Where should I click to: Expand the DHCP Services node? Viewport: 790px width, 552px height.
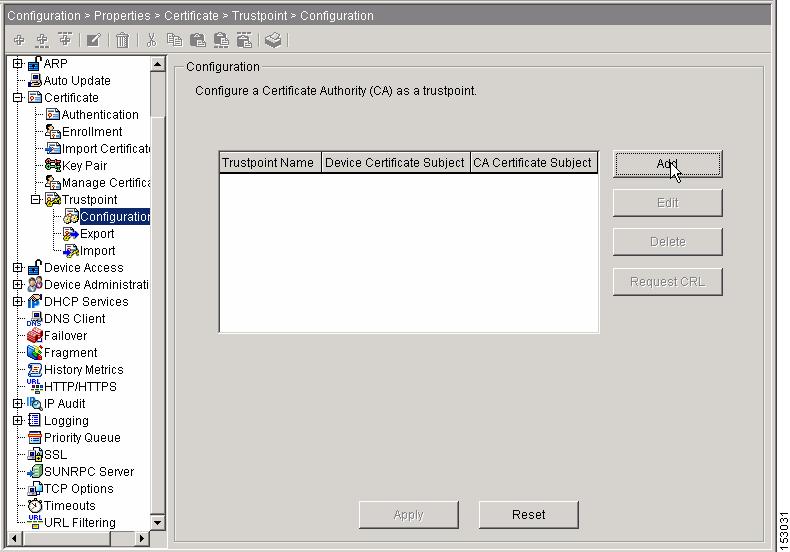(x=18, y=302)
